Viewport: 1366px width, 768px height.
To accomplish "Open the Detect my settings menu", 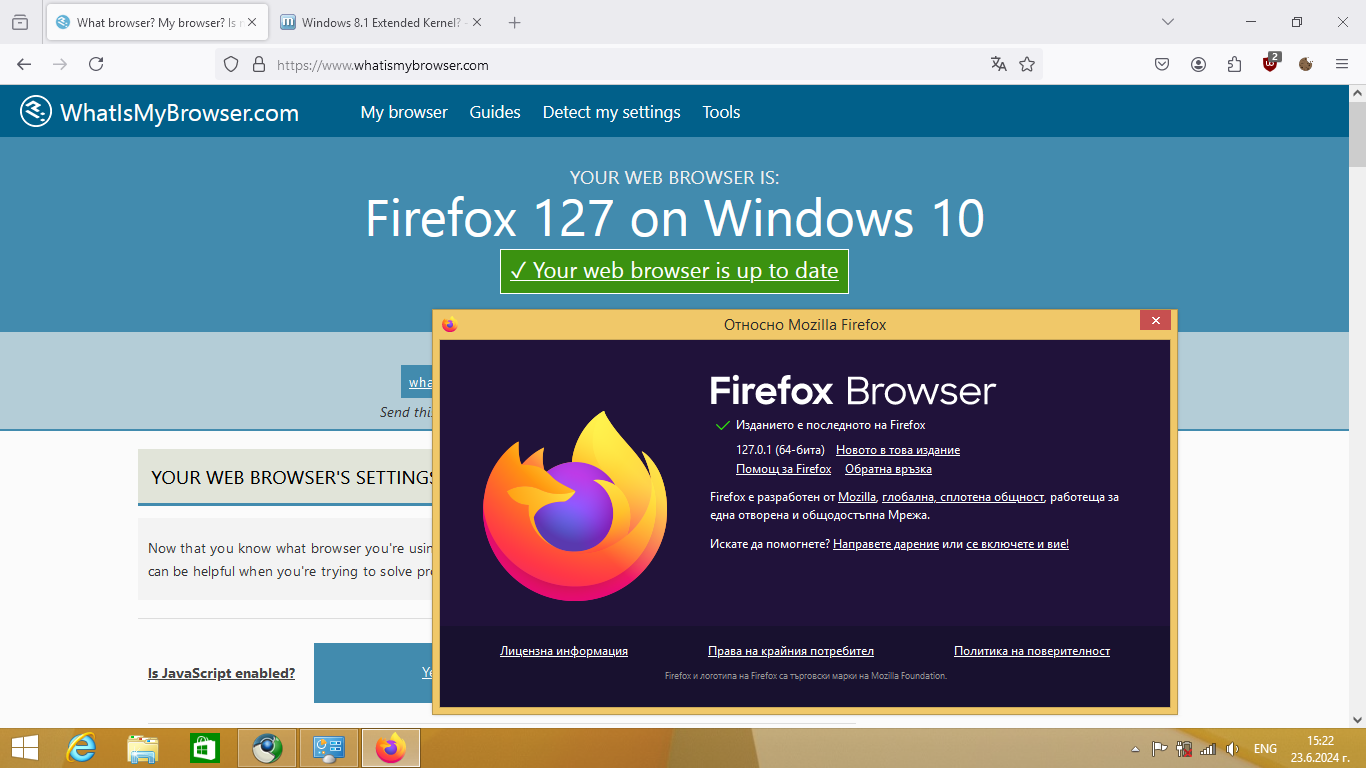I will click(611, 112).
